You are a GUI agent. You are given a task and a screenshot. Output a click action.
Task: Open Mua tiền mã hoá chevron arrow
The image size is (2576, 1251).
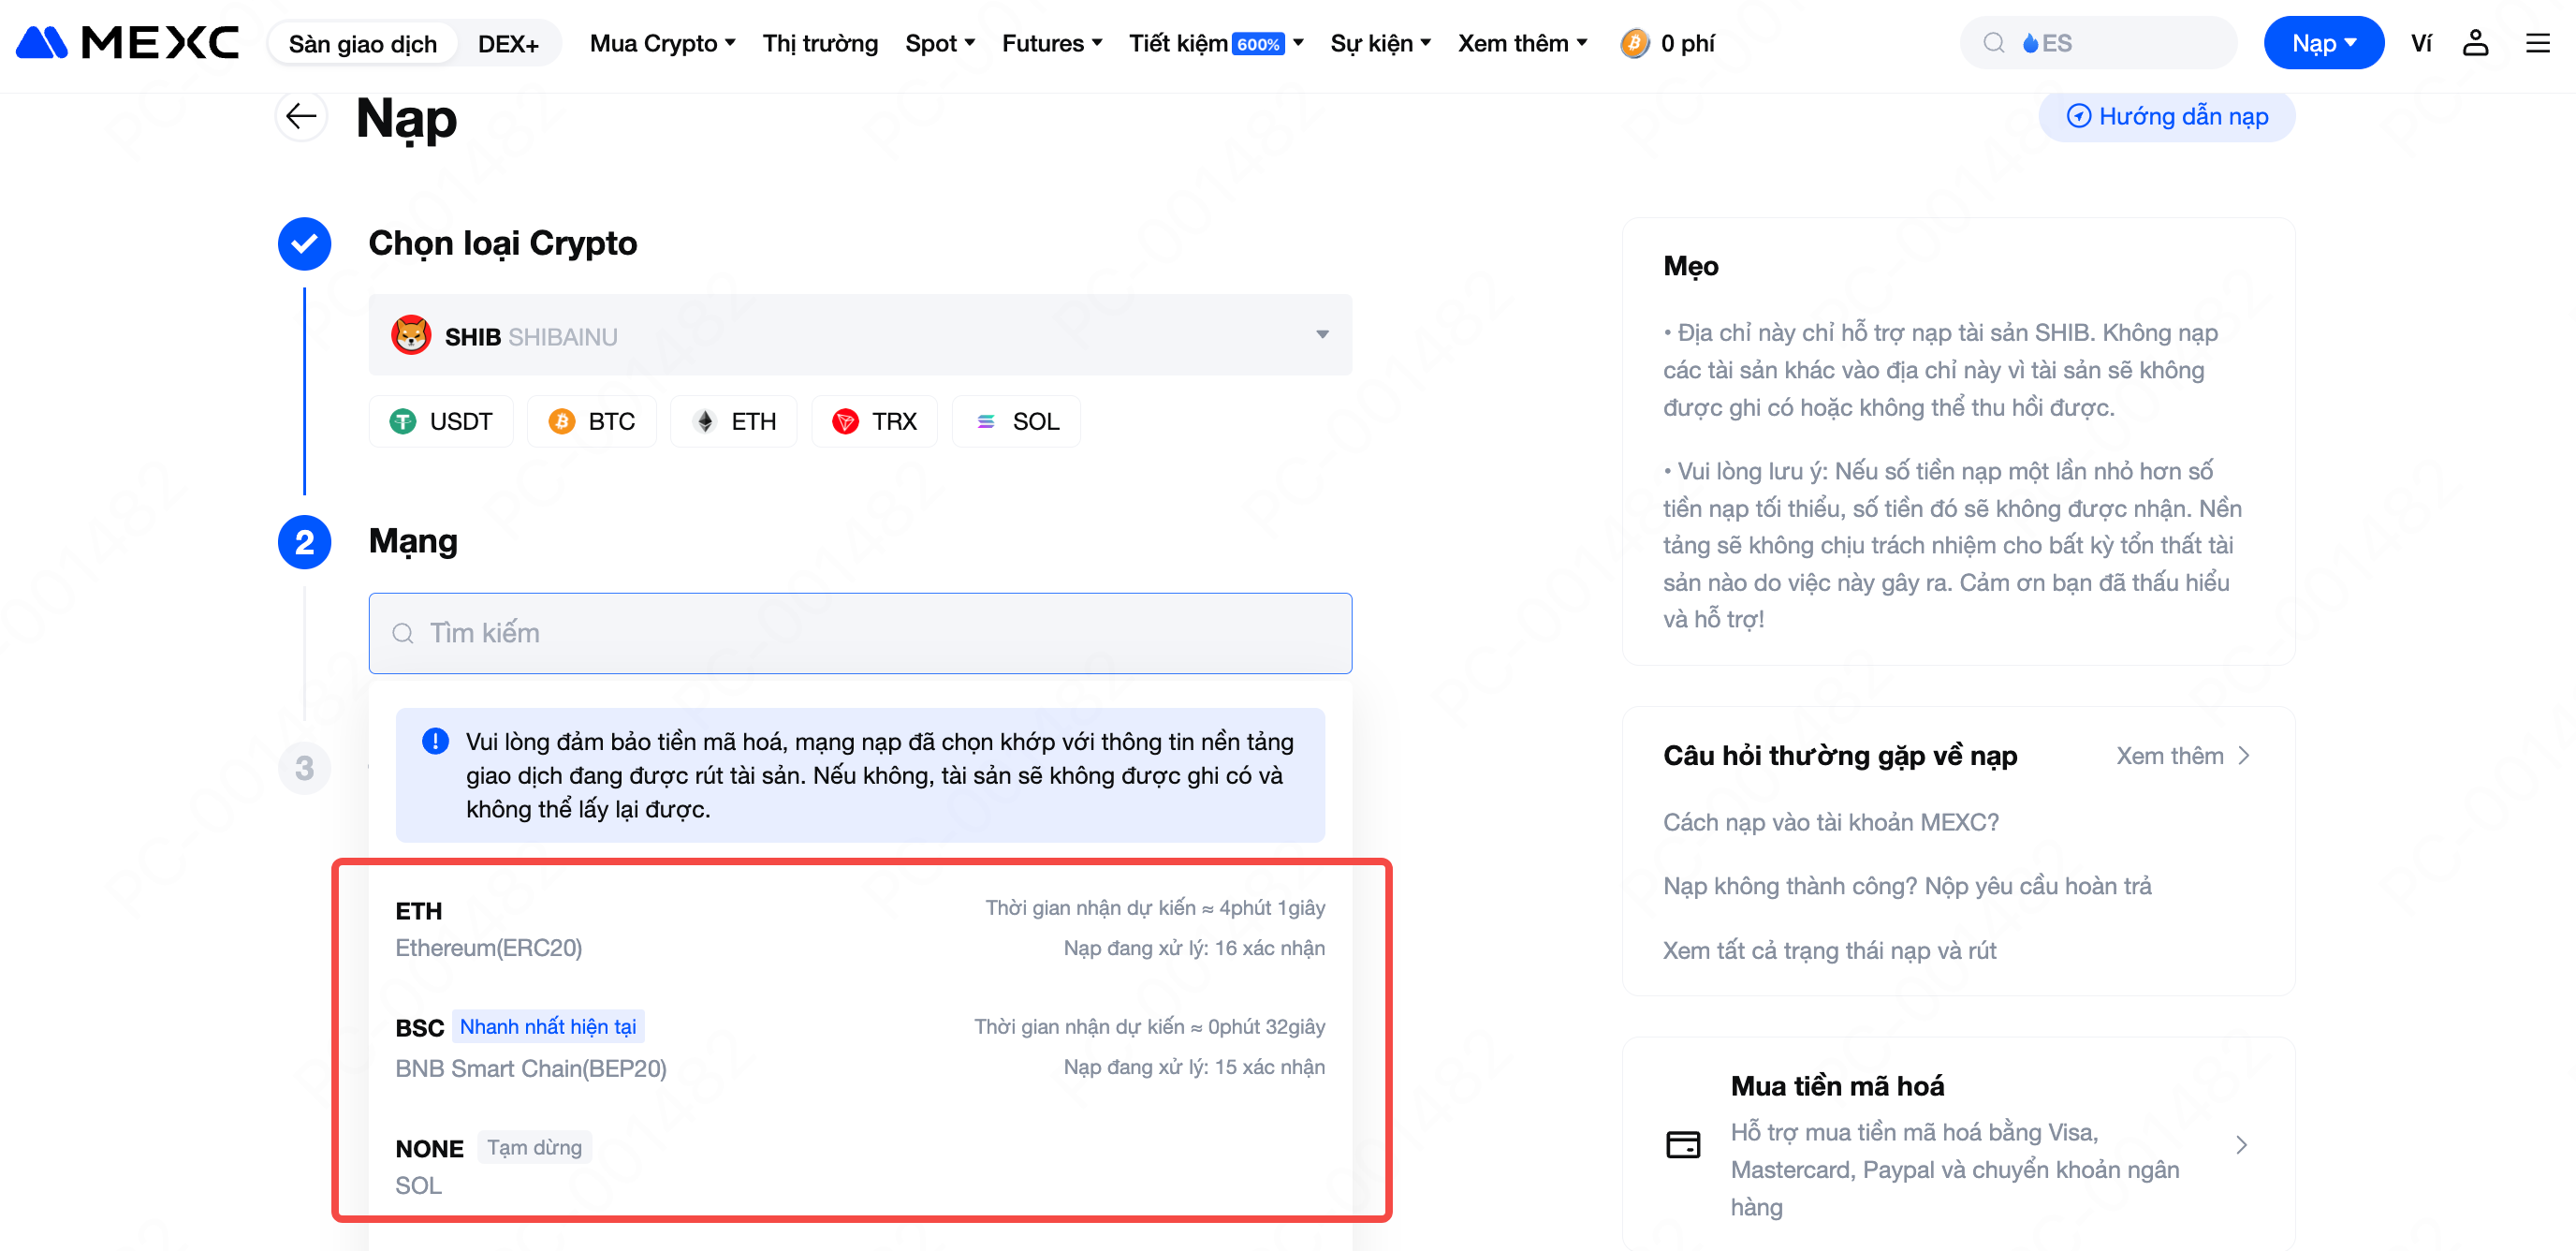tap(2241, 1144)
